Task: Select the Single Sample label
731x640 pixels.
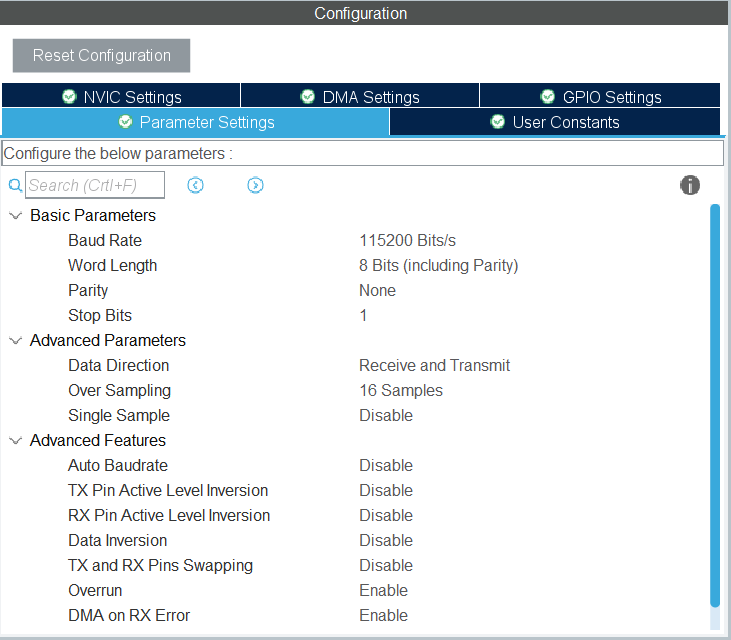Action: [x=119, y=415]
